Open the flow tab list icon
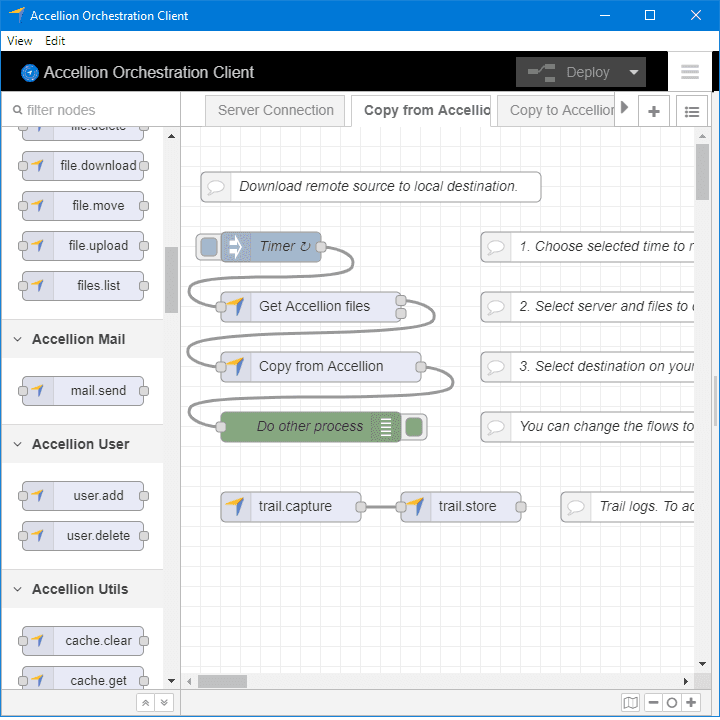The height and width of the screenshot is (720, 720). (x=692, y=111)
